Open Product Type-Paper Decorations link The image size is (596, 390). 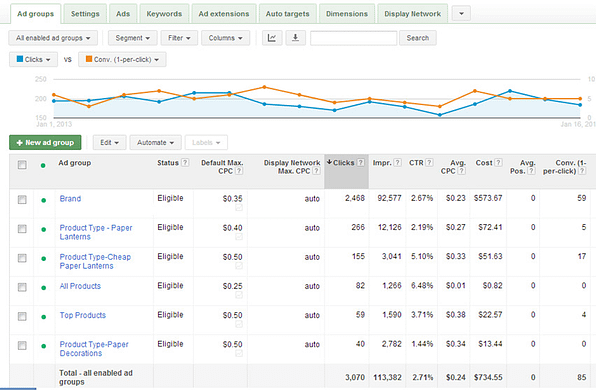tap(94, 349)
